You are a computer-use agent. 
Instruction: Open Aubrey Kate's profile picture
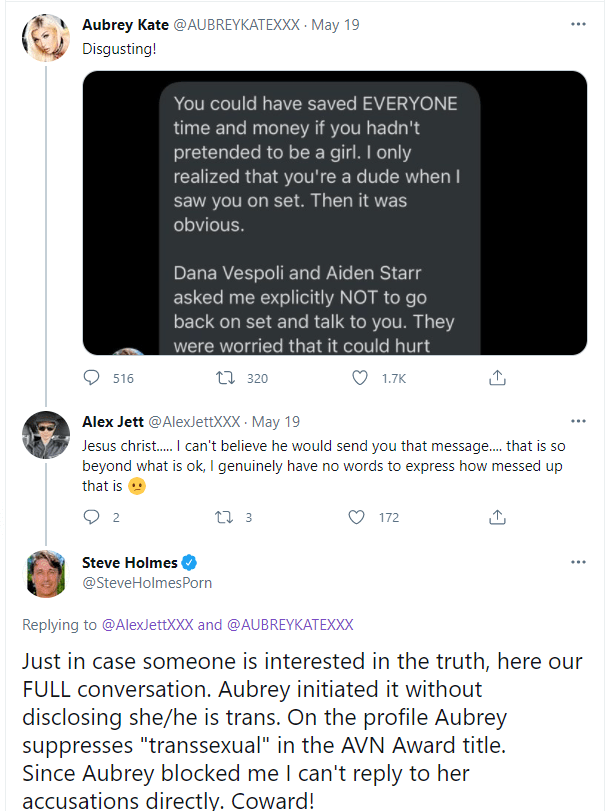pyautogui.click(x=44, y=38)
